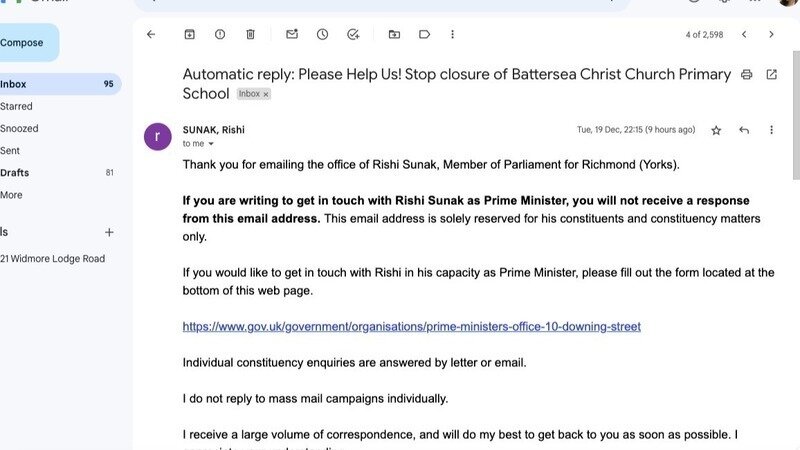Viewport: 800px width, 450px height.
Task: Report this email as spam
Action: (x=219, y=34)
